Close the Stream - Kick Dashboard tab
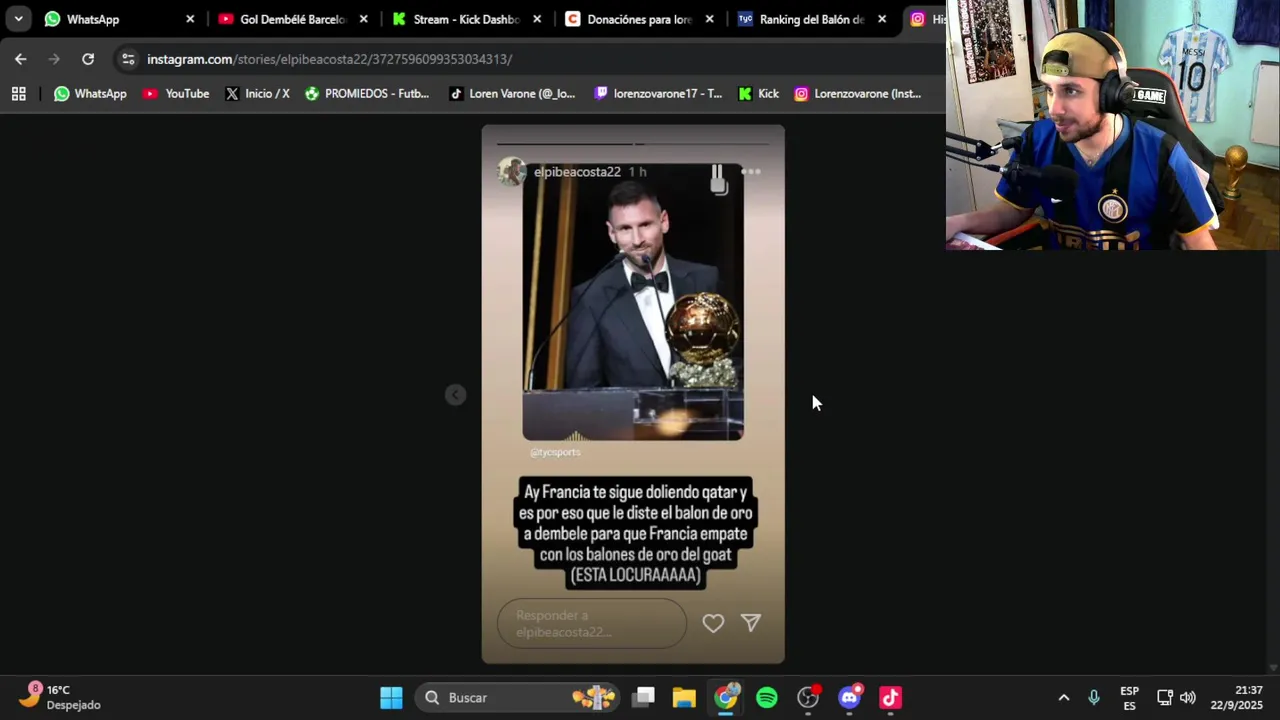Screen dimensions: 1280x720 [x=537, y=19]
